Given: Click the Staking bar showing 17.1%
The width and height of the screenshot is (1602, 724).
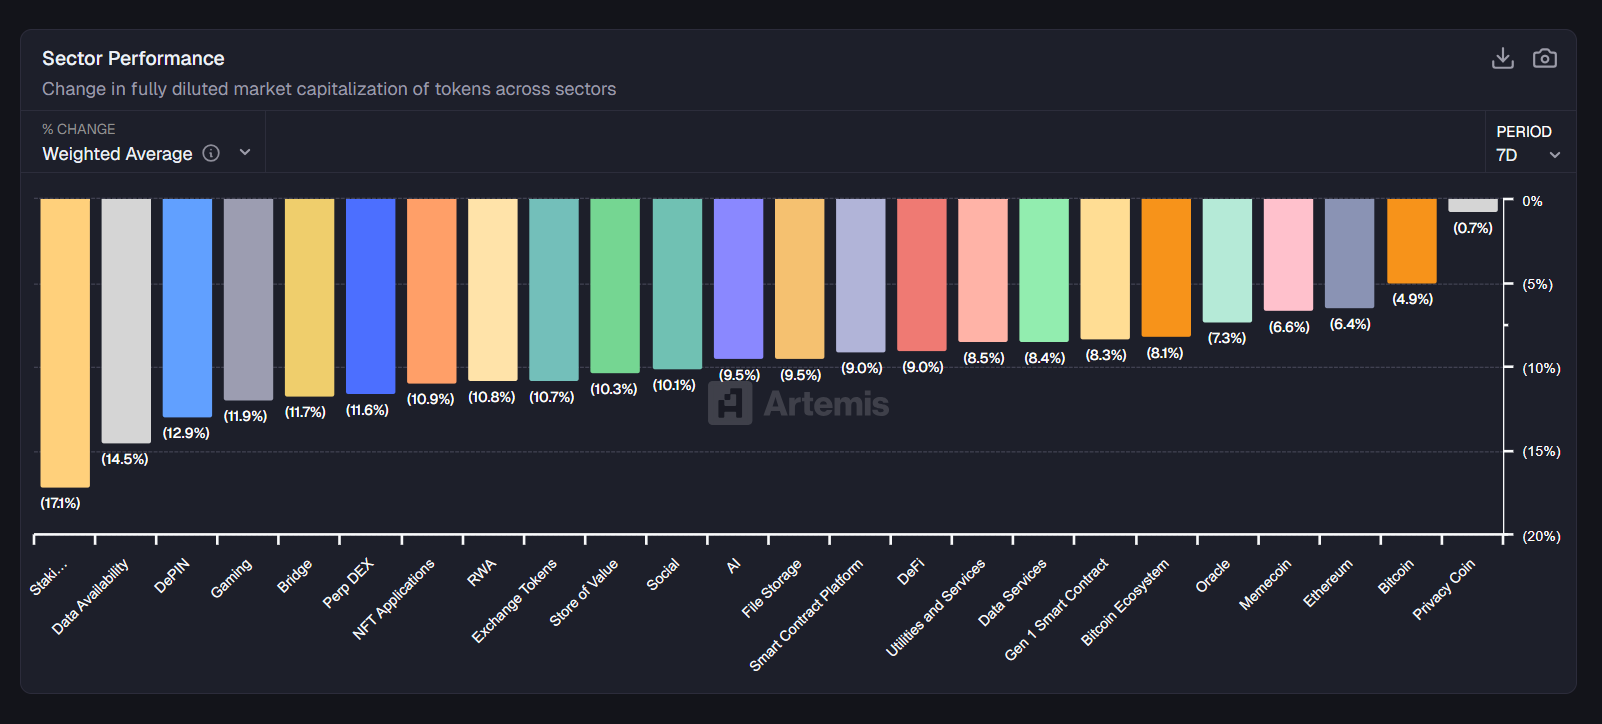Looking at the screenshot, I should [x=65, y=342].
